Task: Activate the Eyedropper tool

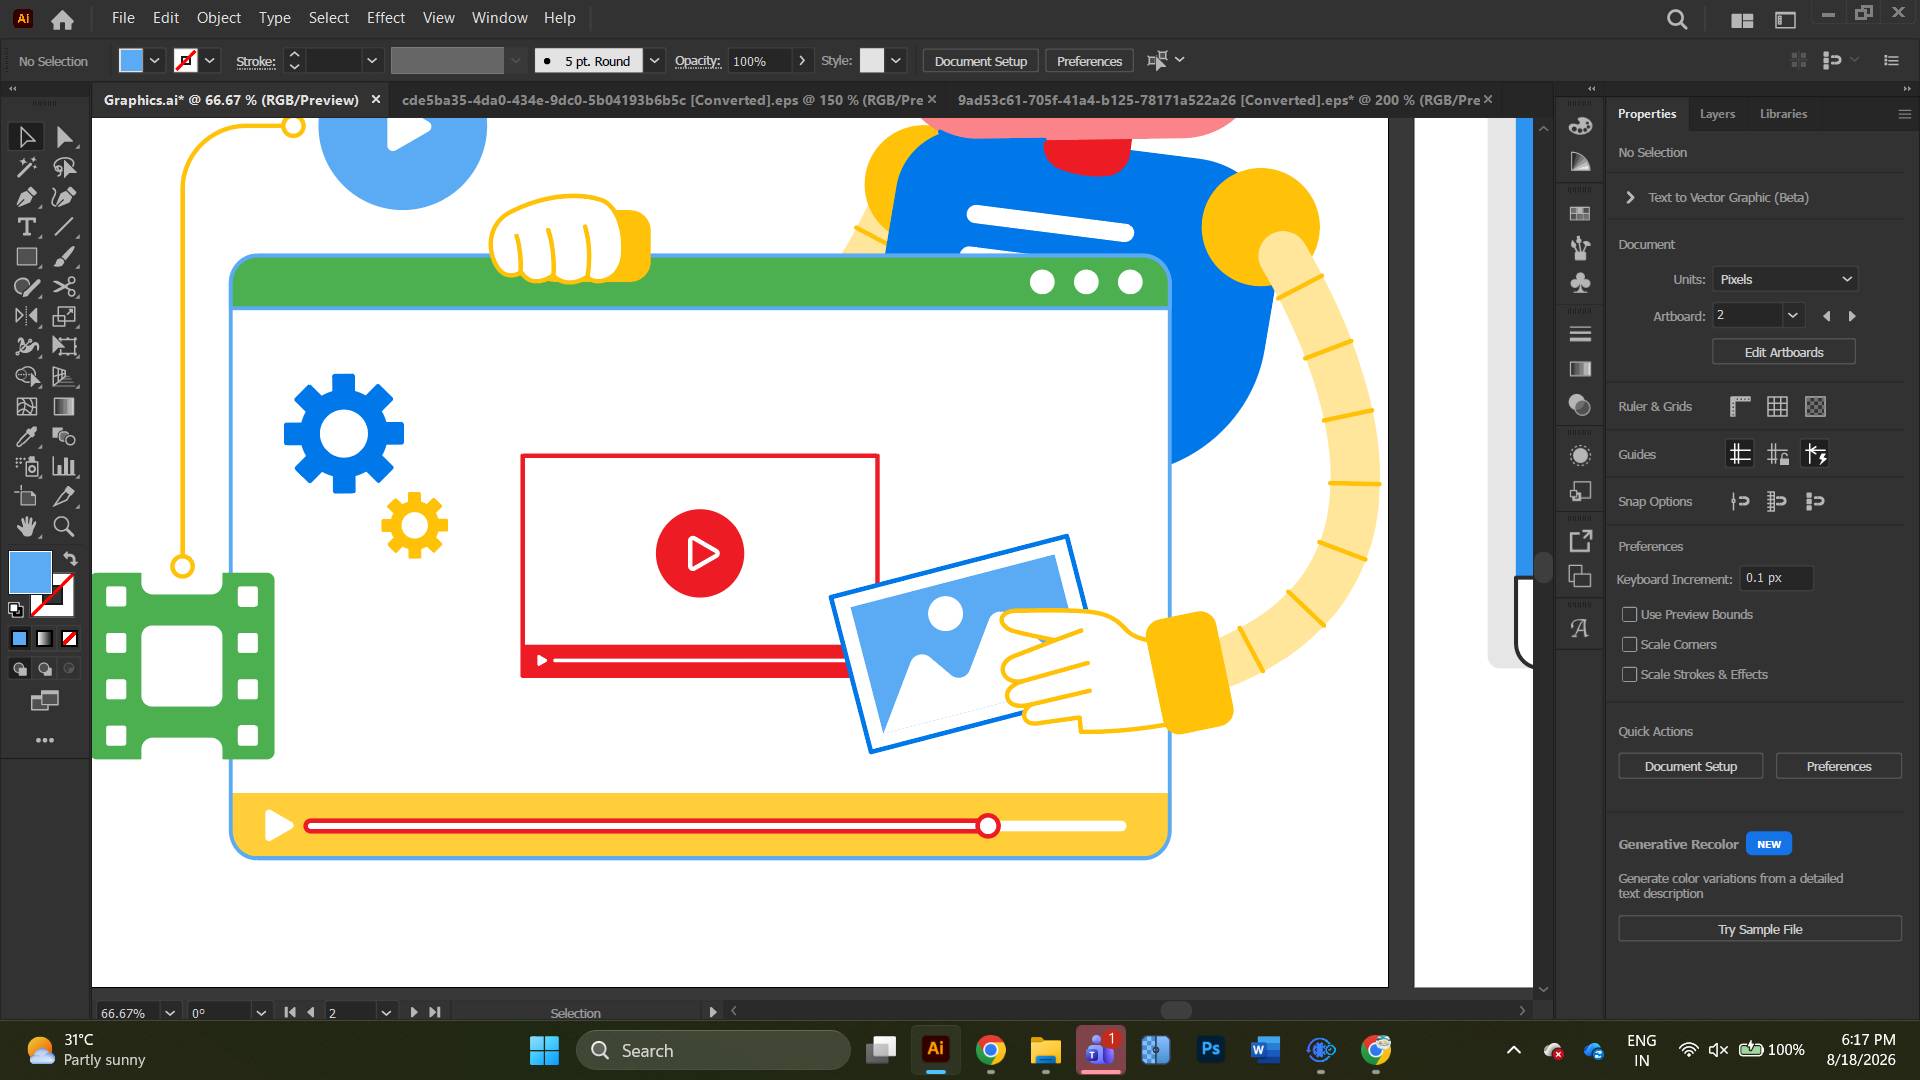Action: [x=26, y=437]
